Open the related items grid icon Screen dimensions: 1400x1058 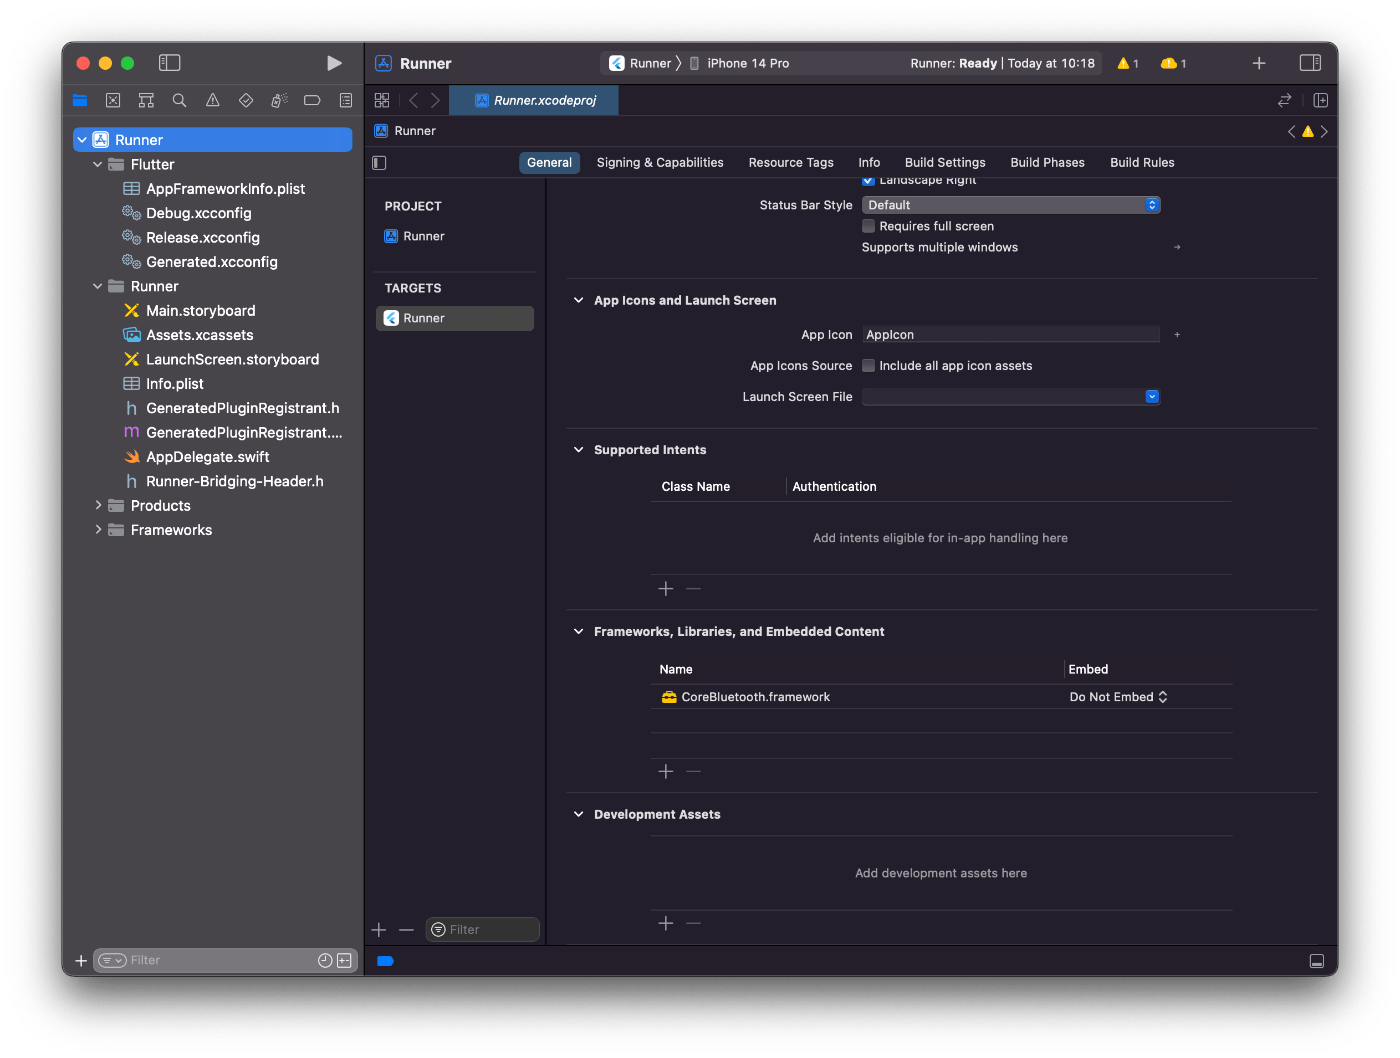point(382,100)
